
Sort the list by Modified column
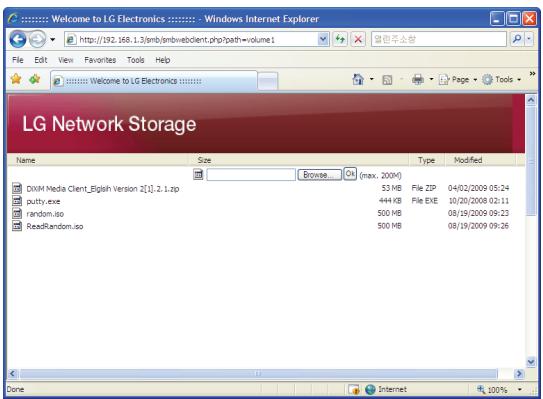coord(468,160)
